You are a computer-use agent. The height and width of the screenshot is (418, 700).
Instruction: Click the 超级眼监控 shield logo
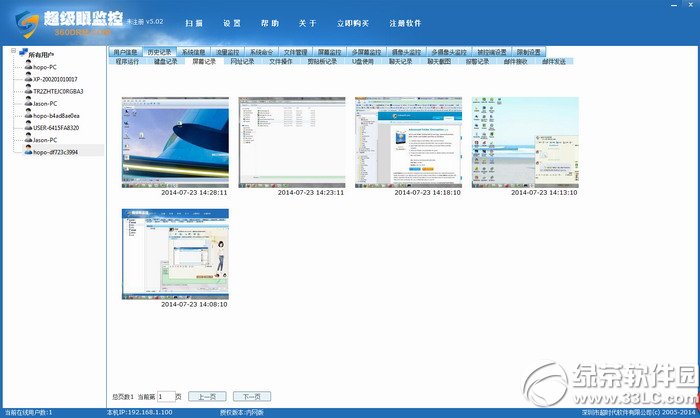(x=27, y=25)
